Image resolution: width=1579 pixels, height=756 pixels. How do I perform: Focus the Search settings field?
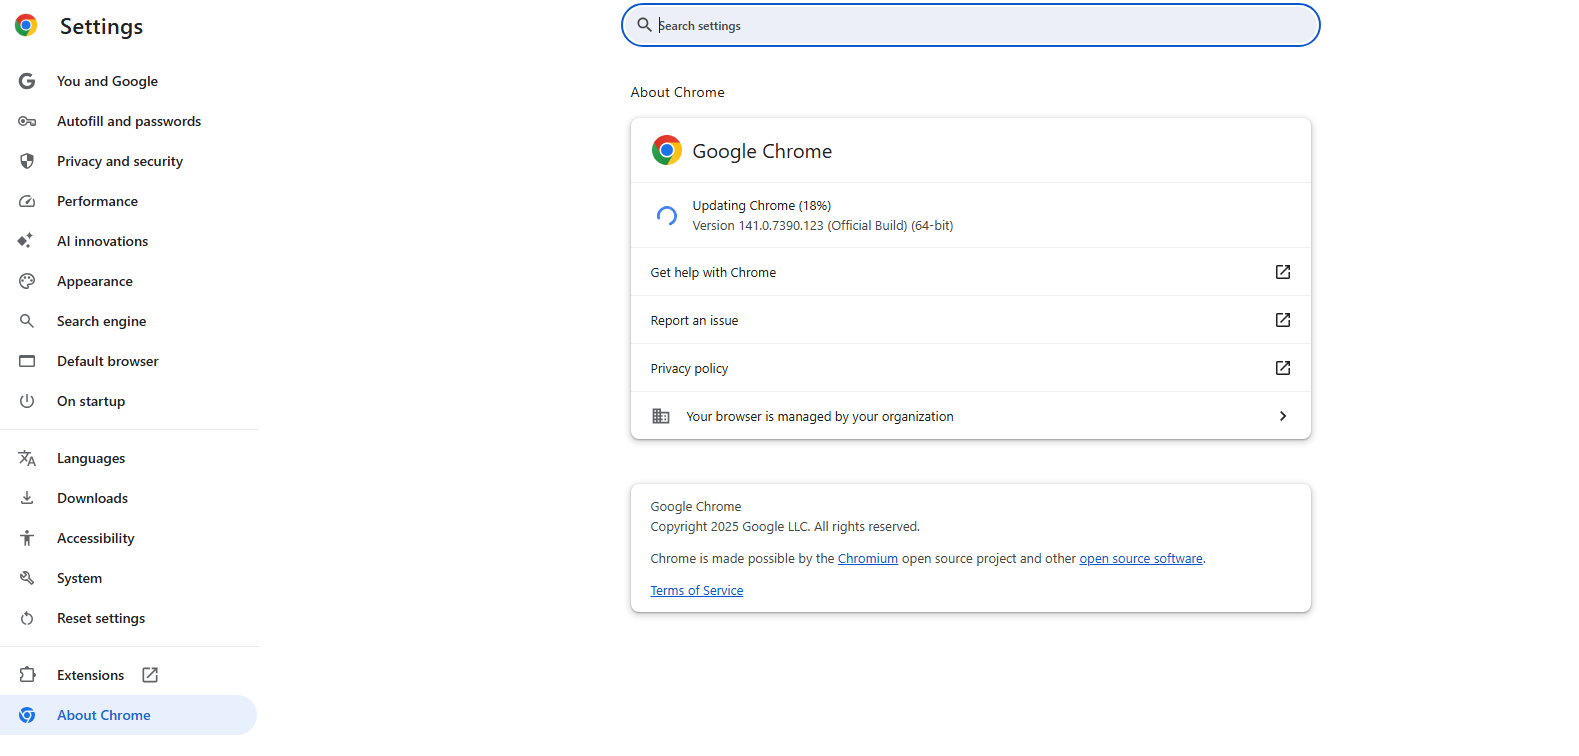pos(970,25)
